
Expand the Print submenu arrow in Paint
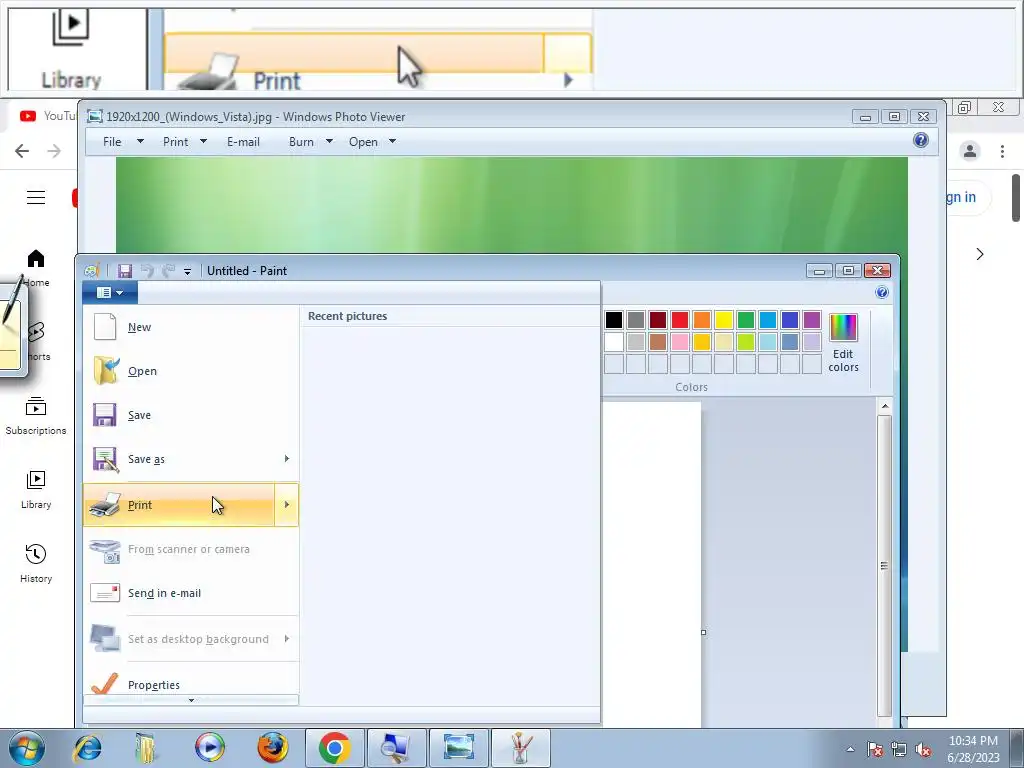[x=287, y=505]
